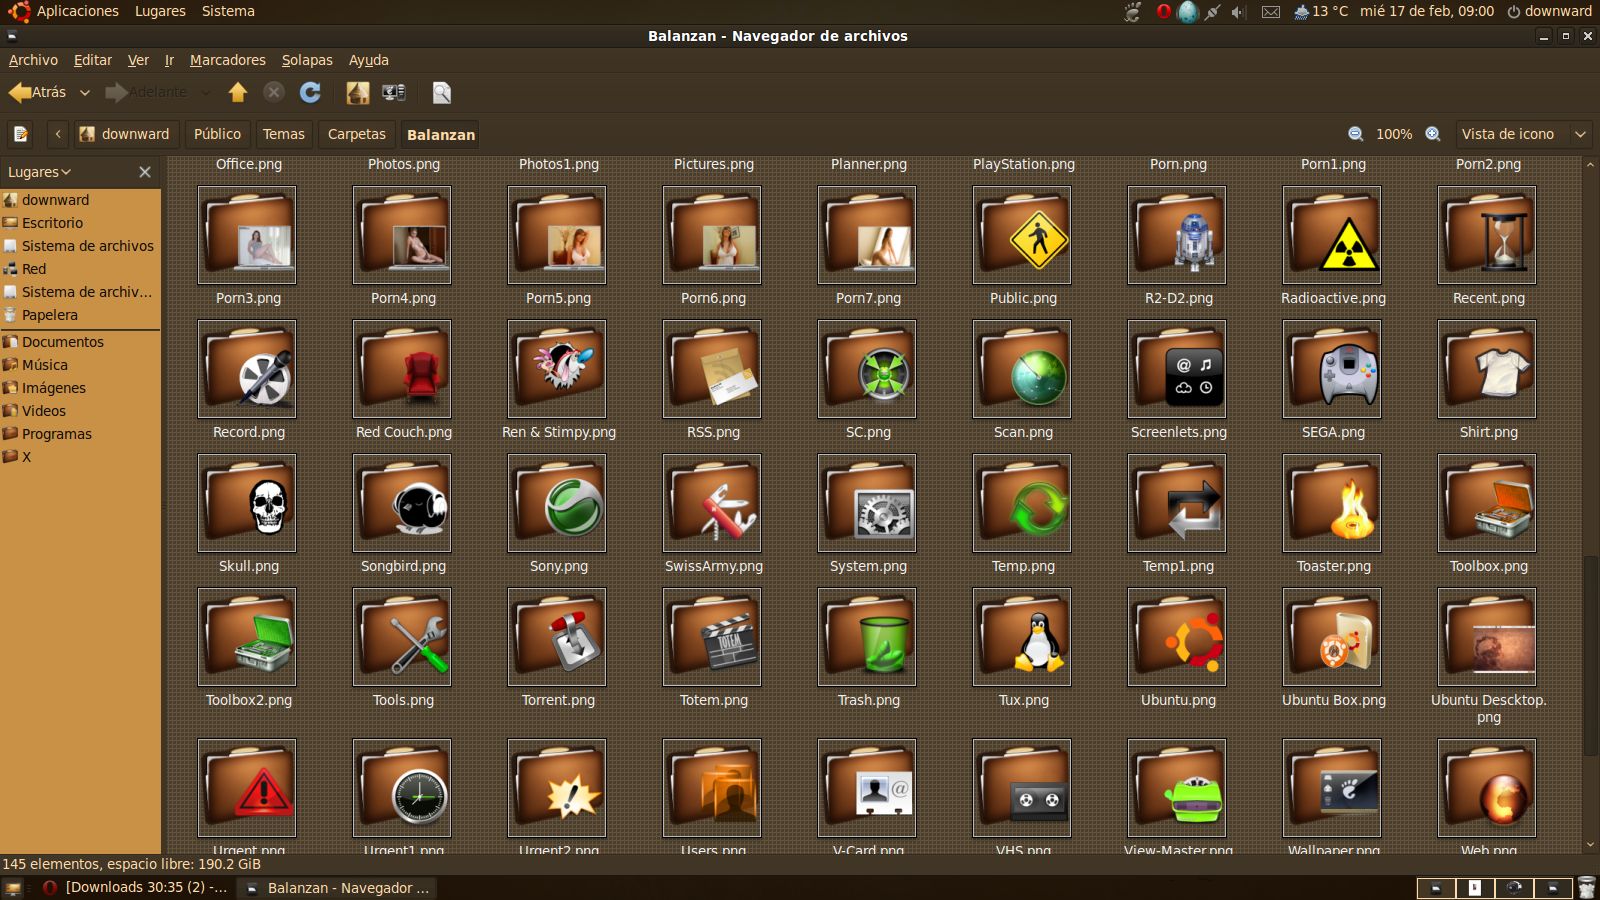Open the trash icon in the bottom panel
Screen dimensions: 1600x900
pyautogui.click(x=1586, y=888)
